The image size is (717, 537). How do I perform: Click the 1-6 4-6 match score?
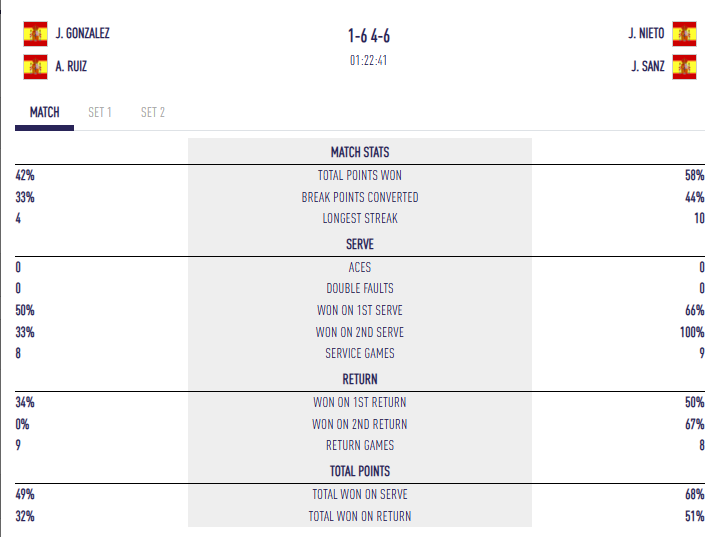[369, 36]
